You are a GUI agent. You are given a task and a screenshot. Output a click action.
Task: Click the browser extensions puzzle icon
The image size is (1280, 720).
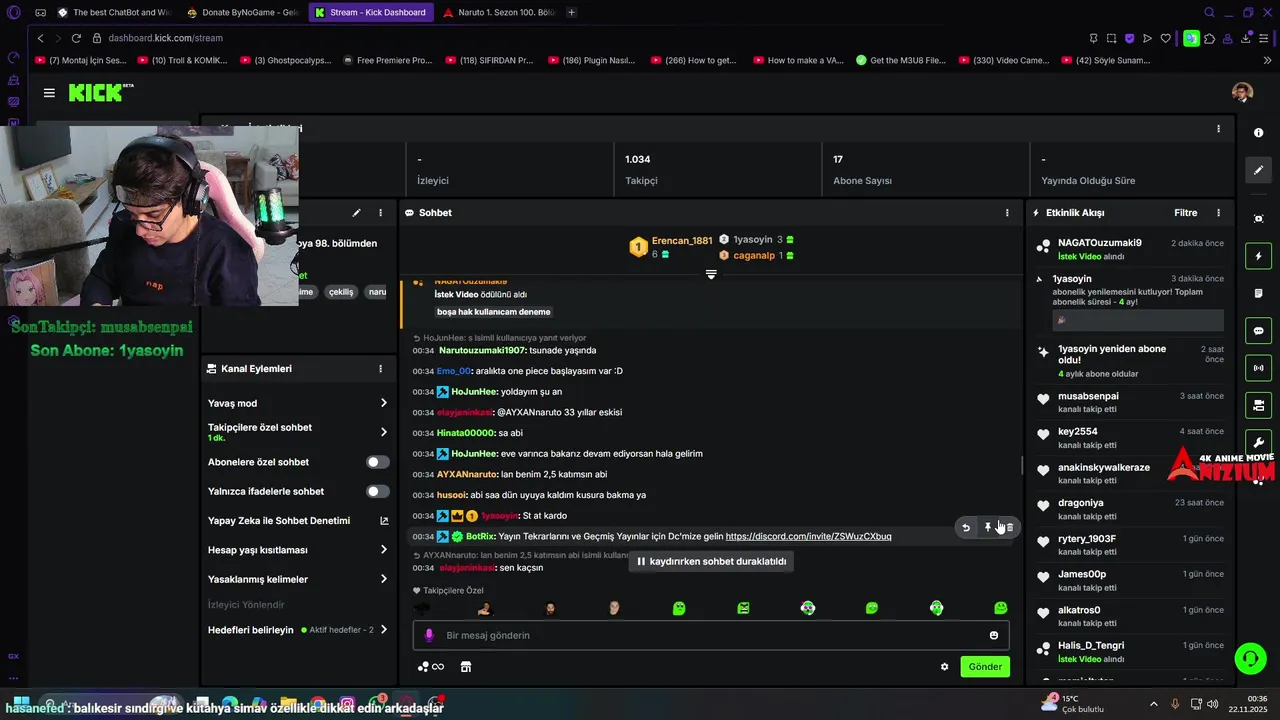pos(1209,39)
